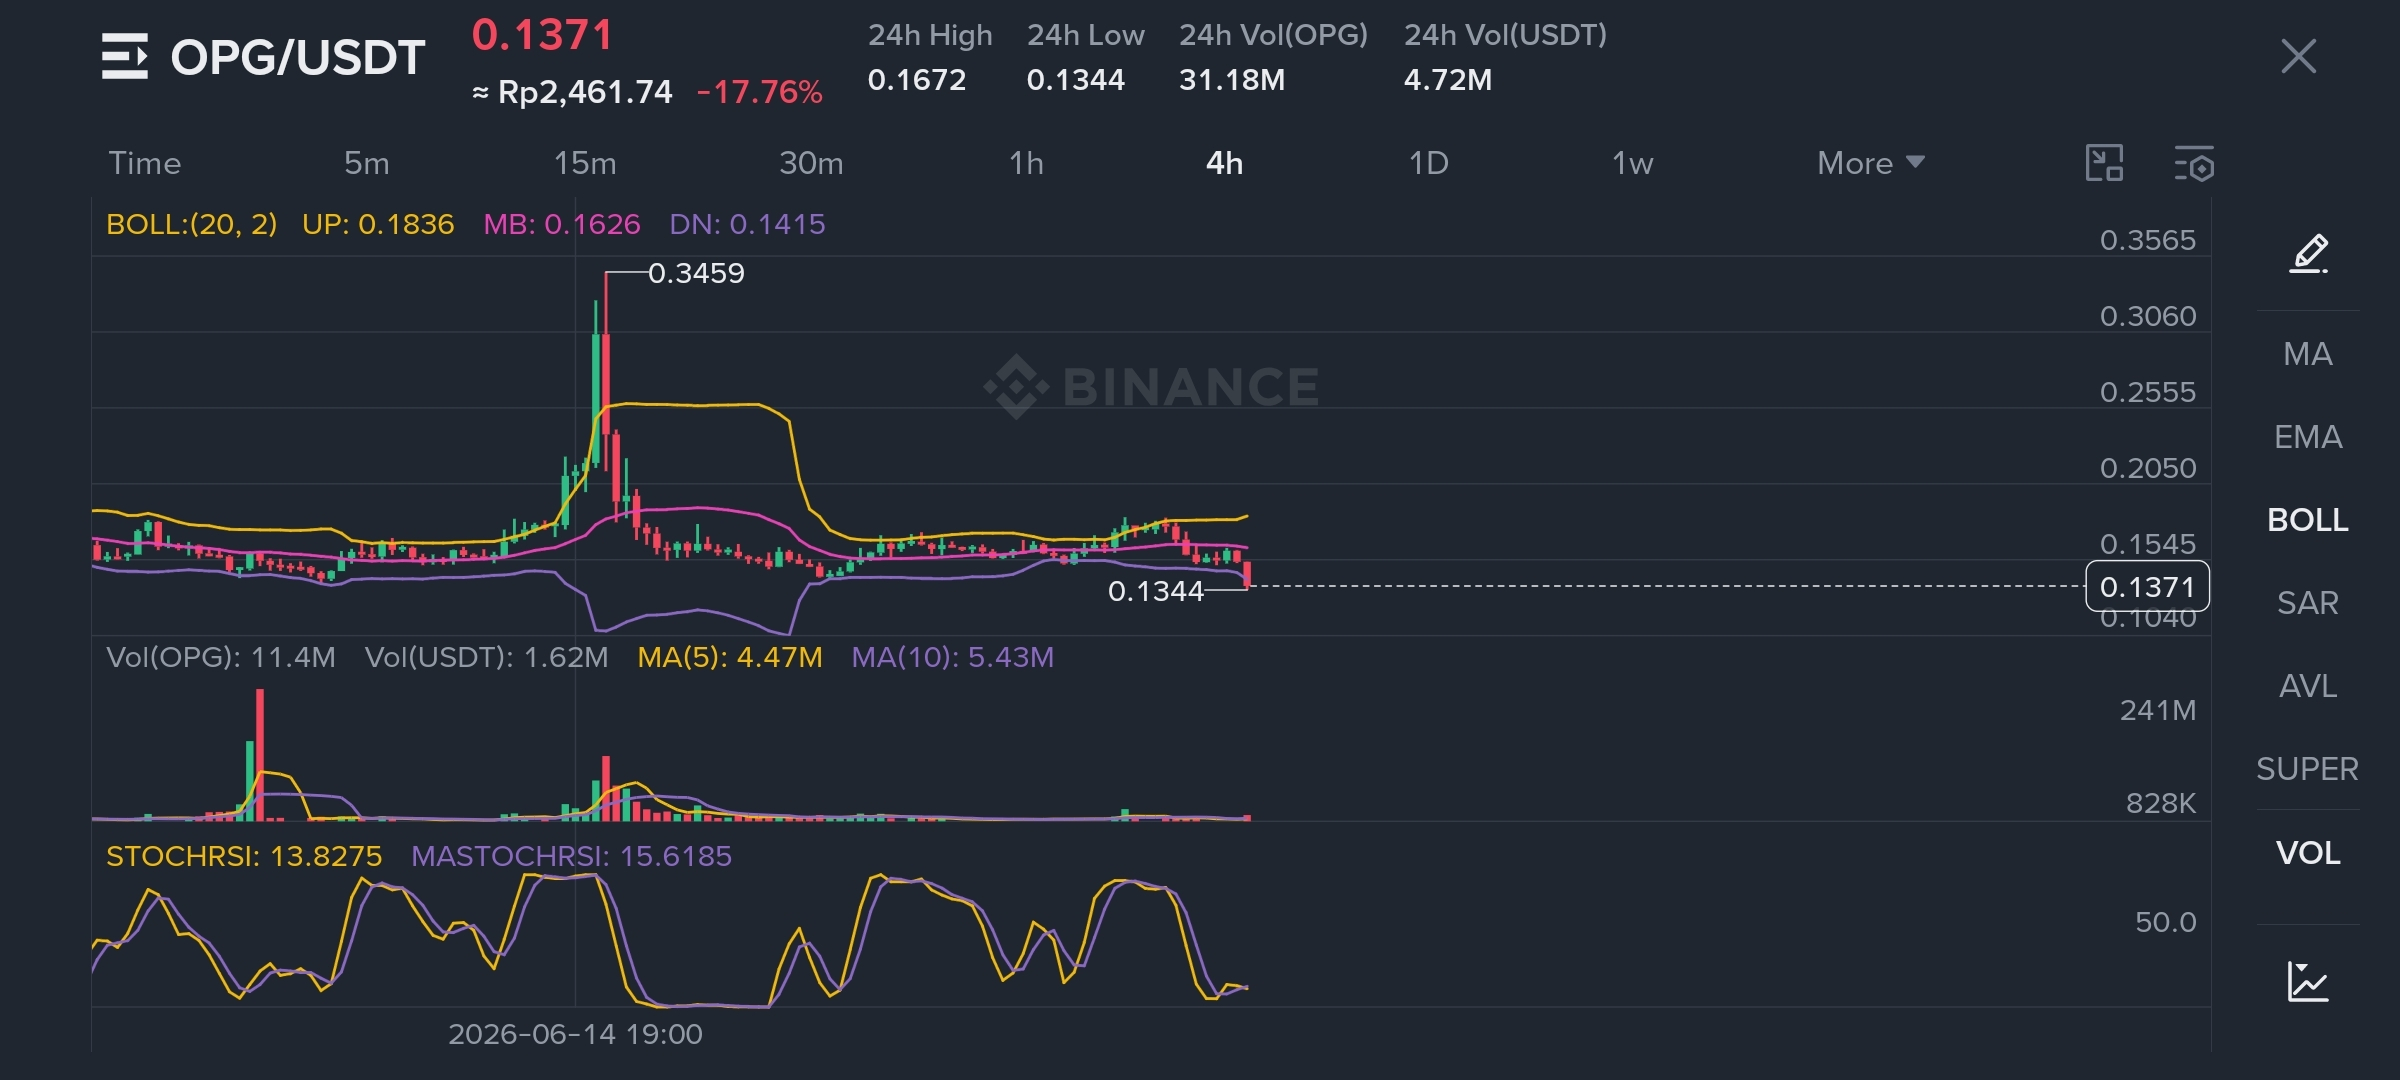This screenshot has width=2400, height=1080.
Task: Tap the -17.76% price change
Action: pos(760,92)
